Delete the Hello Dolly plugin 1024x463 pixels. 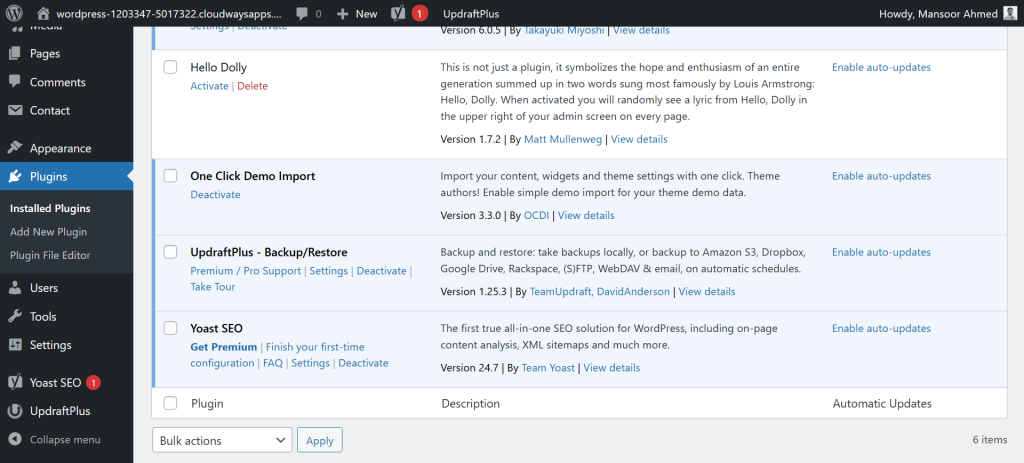tap(252, 86)
